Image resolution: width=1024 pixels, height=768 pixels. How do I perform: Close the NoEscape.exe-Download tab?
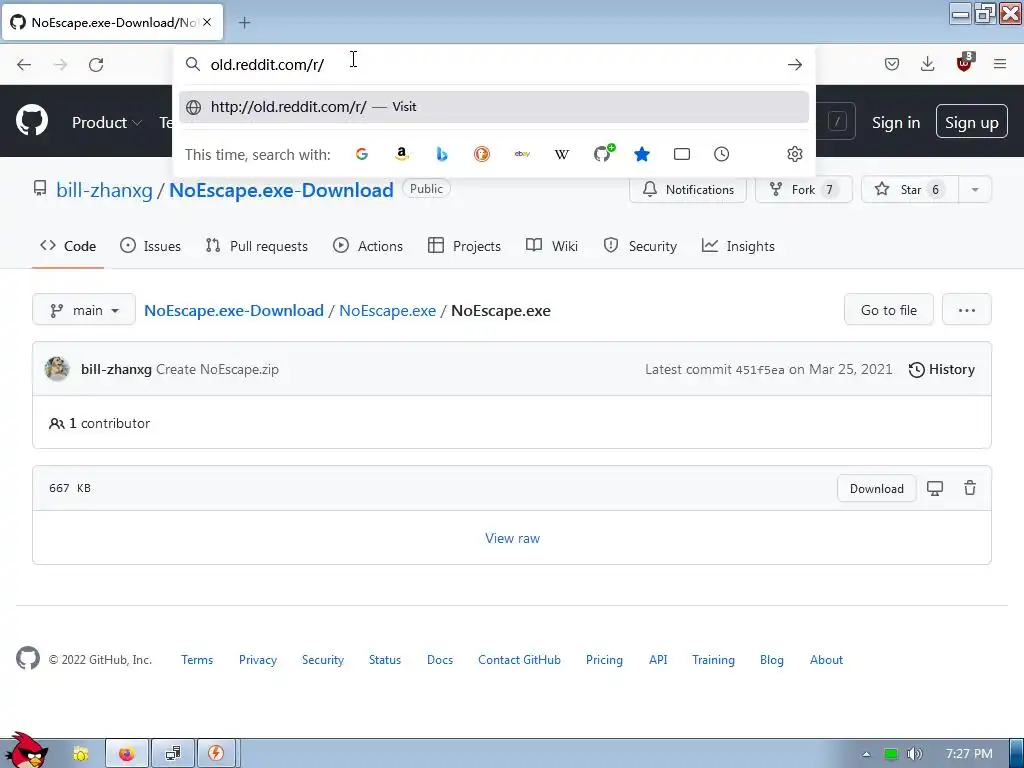(207, 22)
